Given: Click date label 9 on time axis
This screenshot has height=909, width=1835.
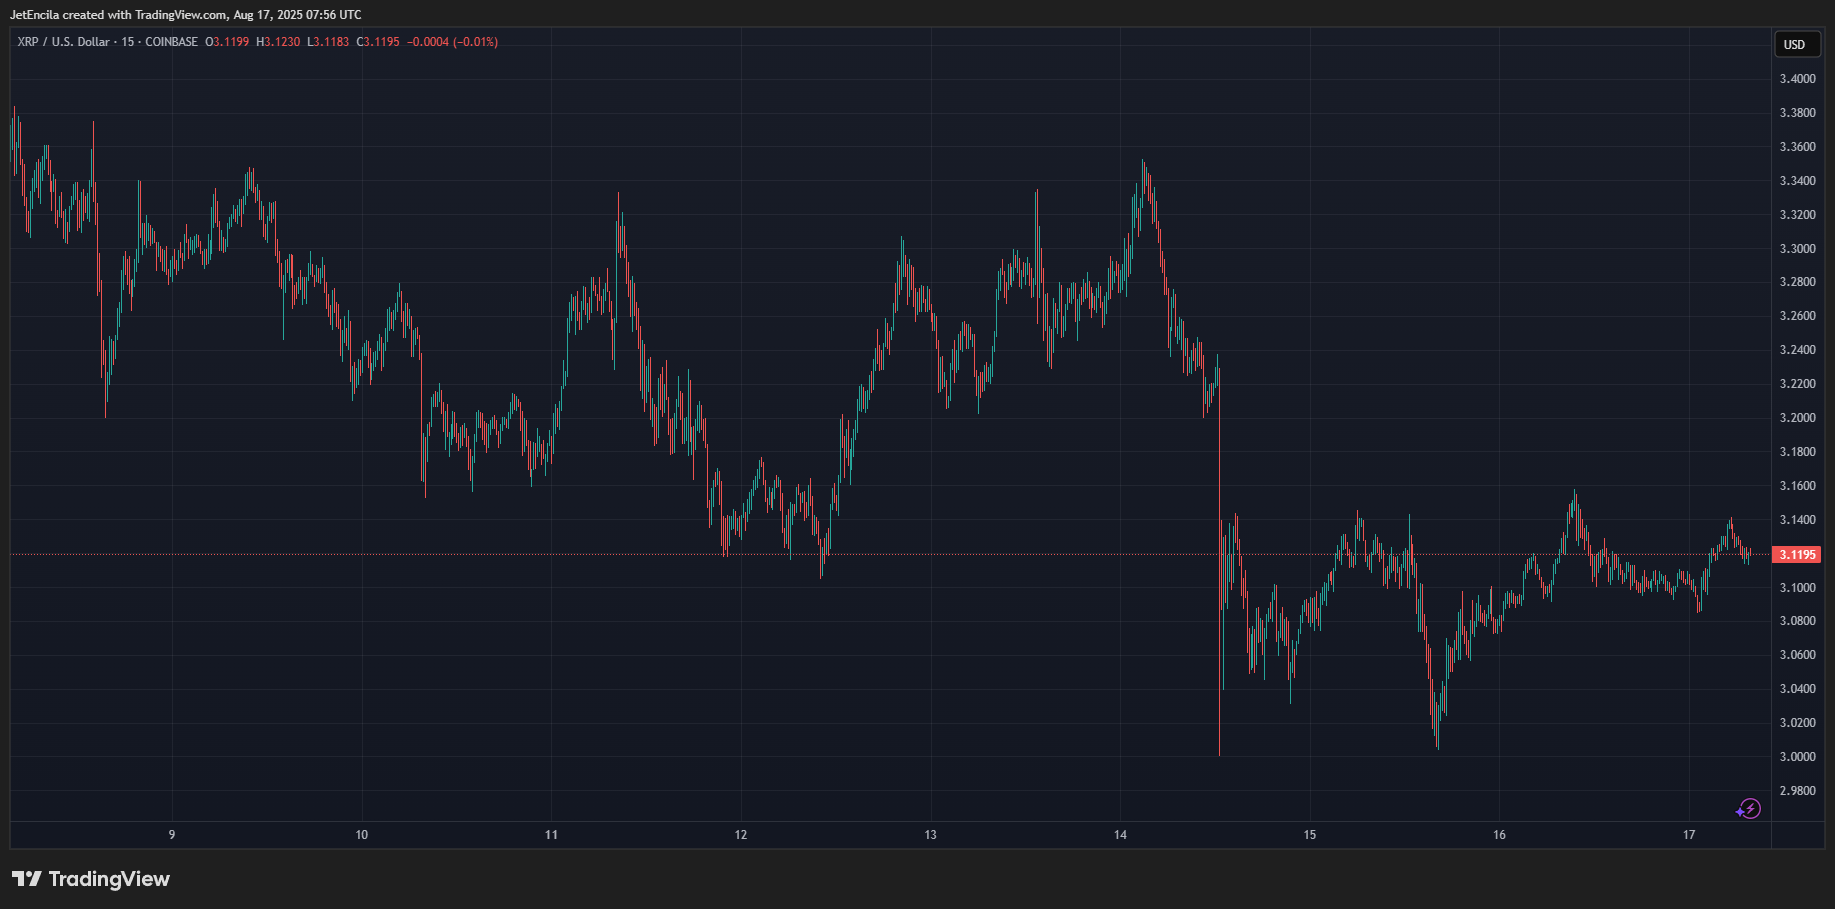Looking at the screenshot, I should coord(172,835).
